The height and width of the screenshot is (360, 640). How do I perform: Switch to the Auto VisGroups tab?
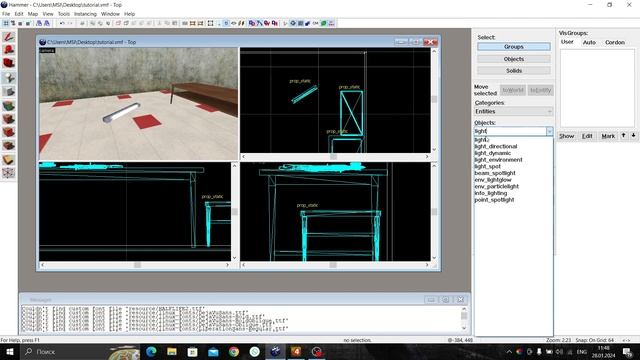tap(589, 42)
